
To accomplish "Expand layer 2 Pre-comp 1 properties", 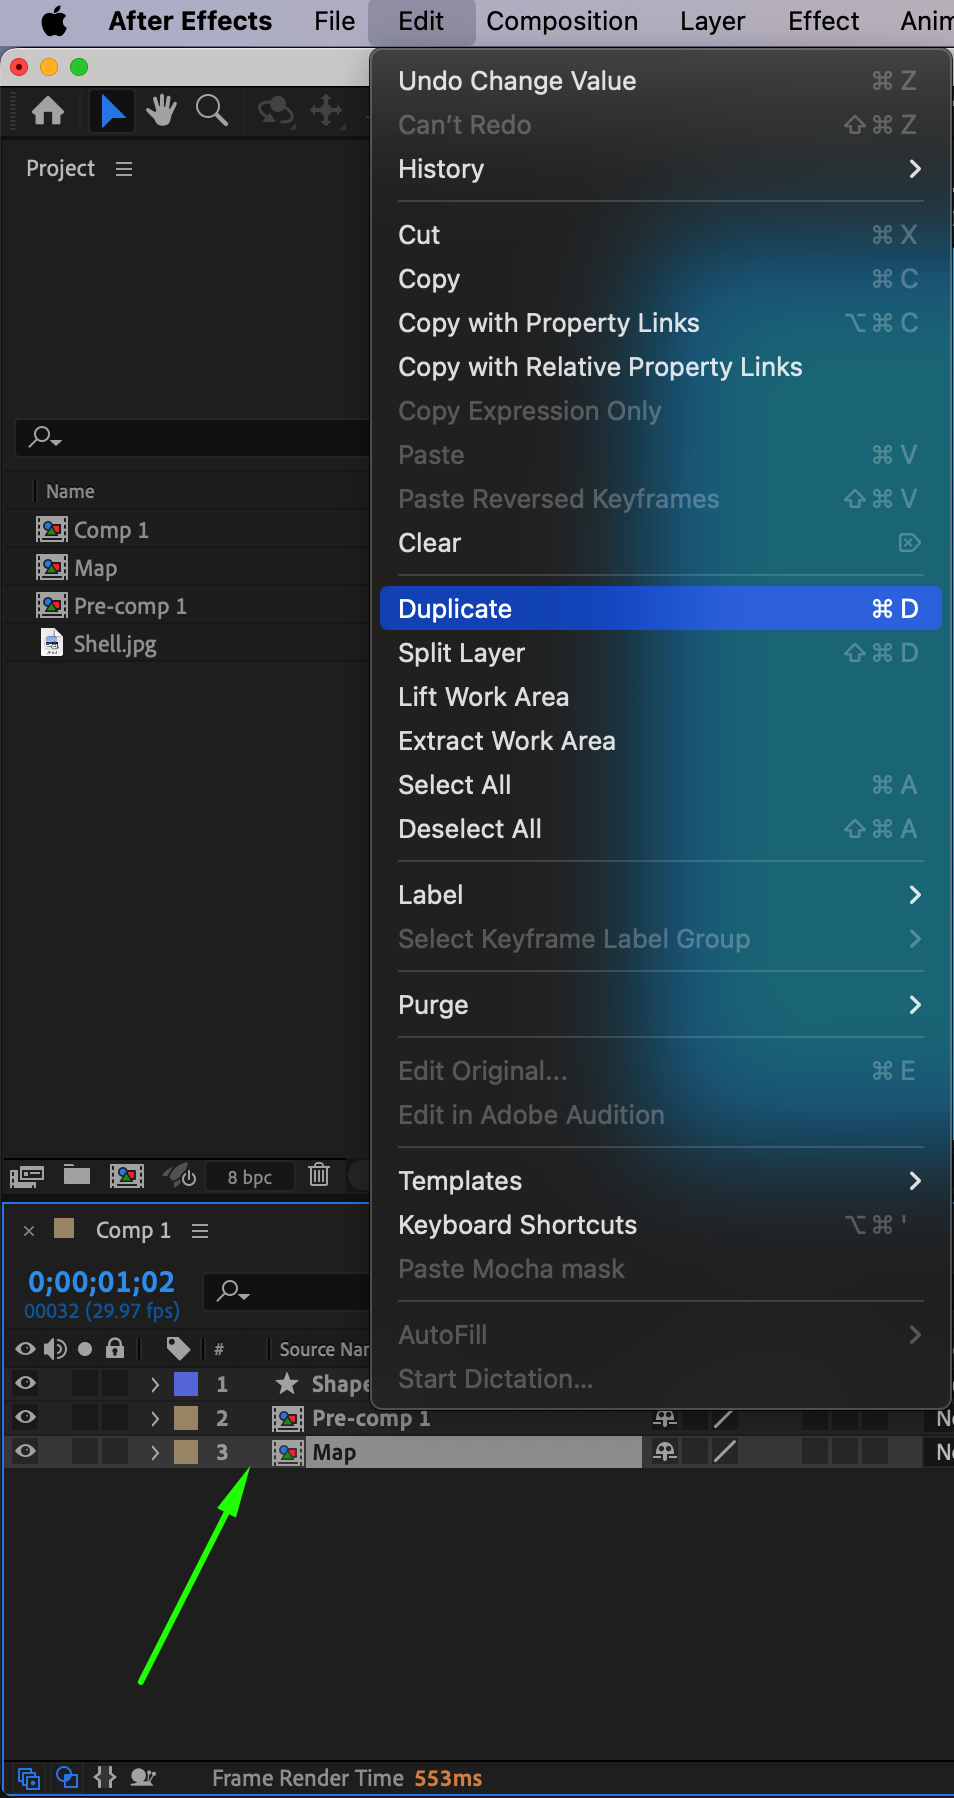I will click(155, 1418).
